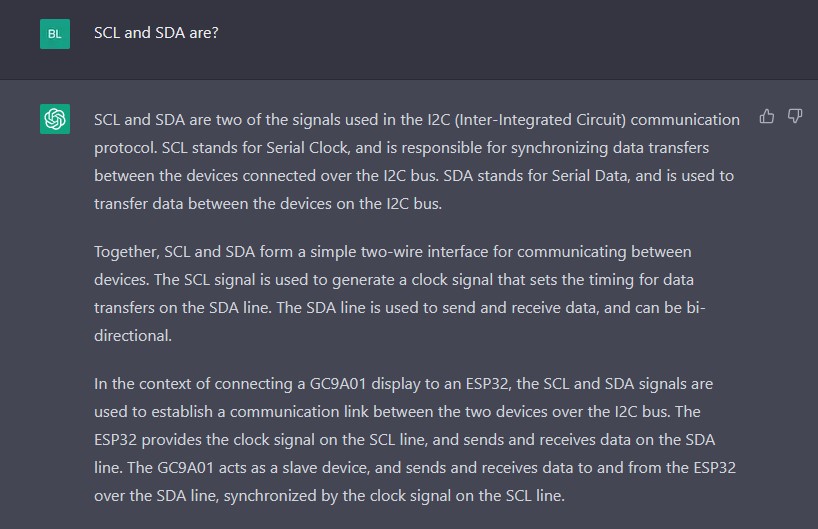The height and width of the screenshot is (529, 818).
Task: Click the green BL user avatar
Action: (55, 34)
